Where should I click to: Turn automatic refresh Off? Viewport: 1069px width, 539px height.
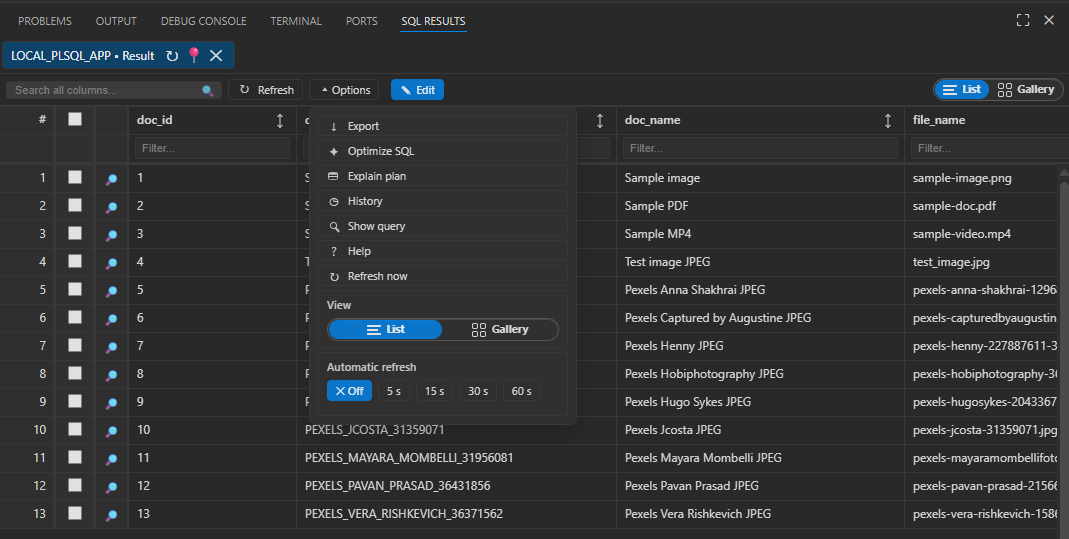[349, 391]
